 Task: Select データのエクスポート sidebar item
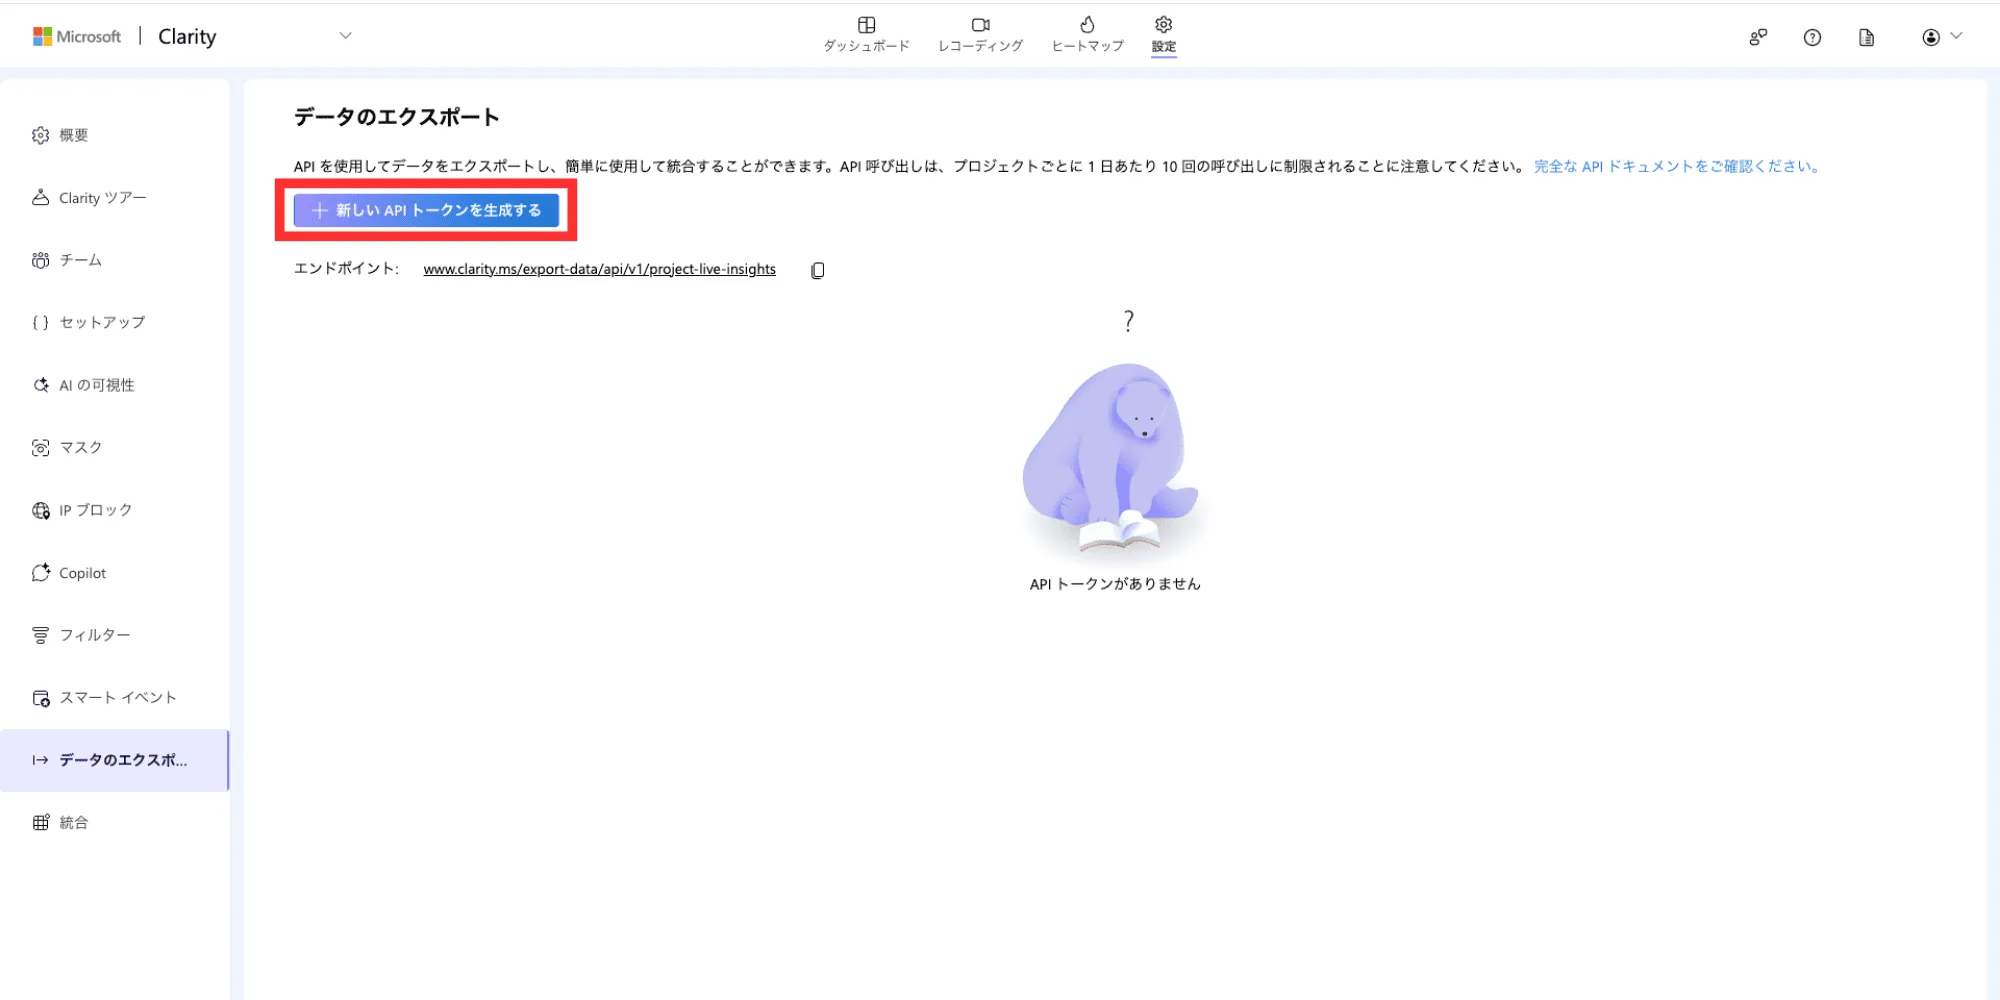click(x=115, y=760)
